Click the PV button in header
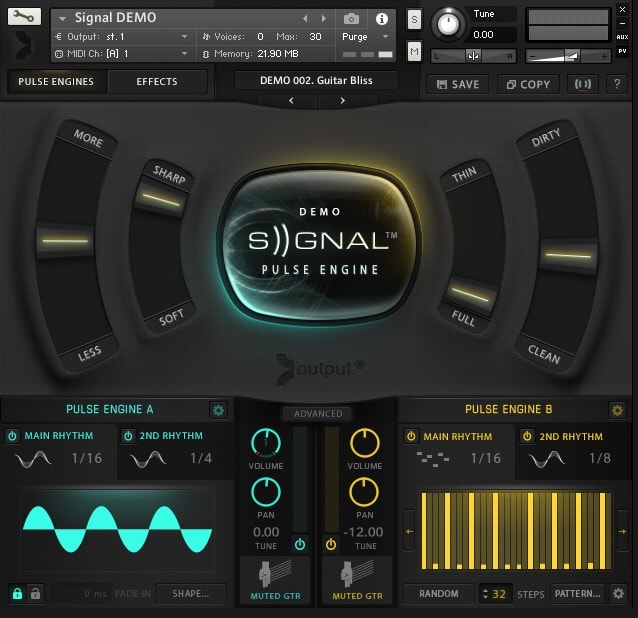Image resolution: width=638 pixels, height=618 pixels. pos(623,51)
